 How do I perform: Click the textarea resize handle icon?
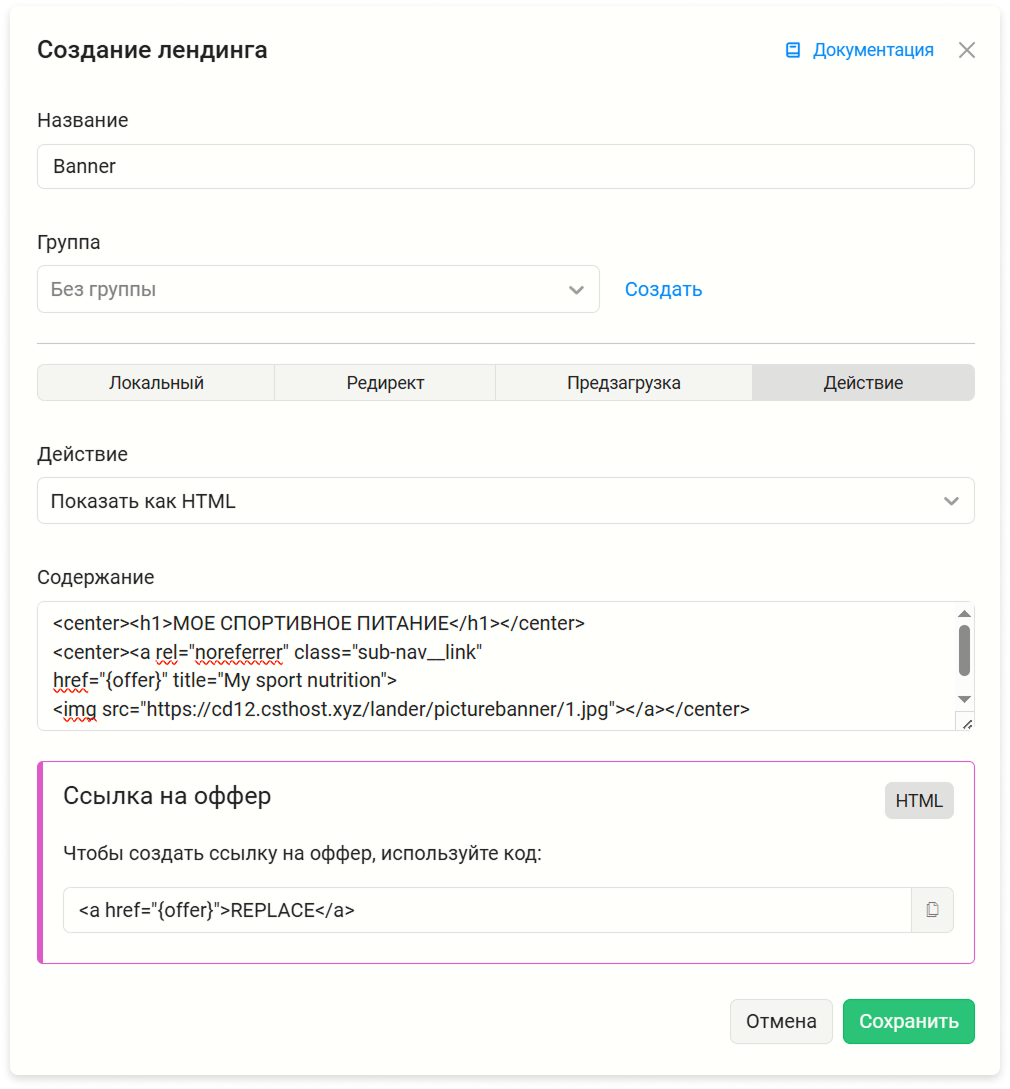click(966, 722)
